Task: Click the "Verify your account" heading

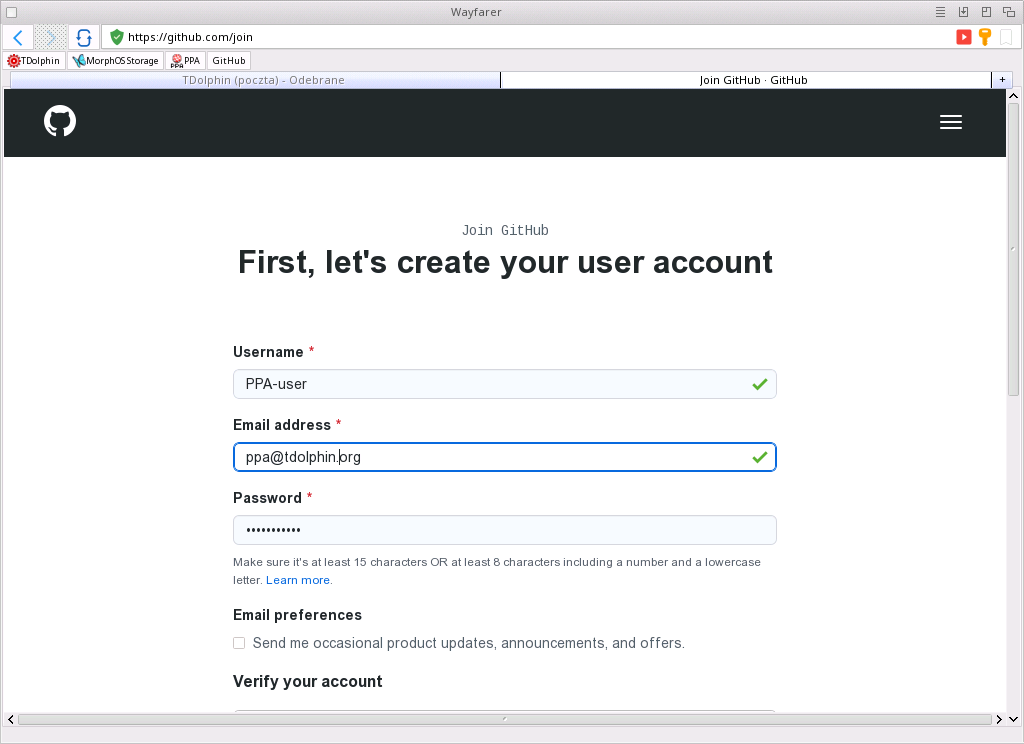Action: 308,681
